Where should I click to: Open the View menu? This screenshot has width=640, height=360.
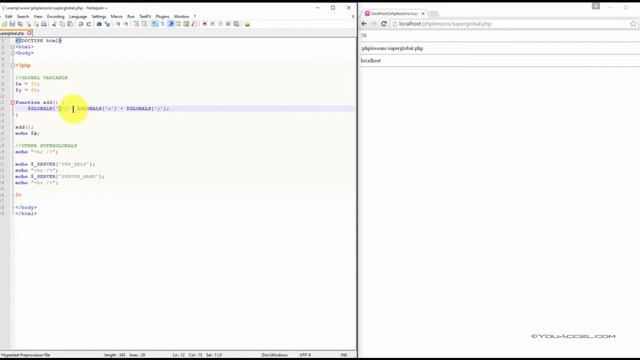(x=38, y=17)
